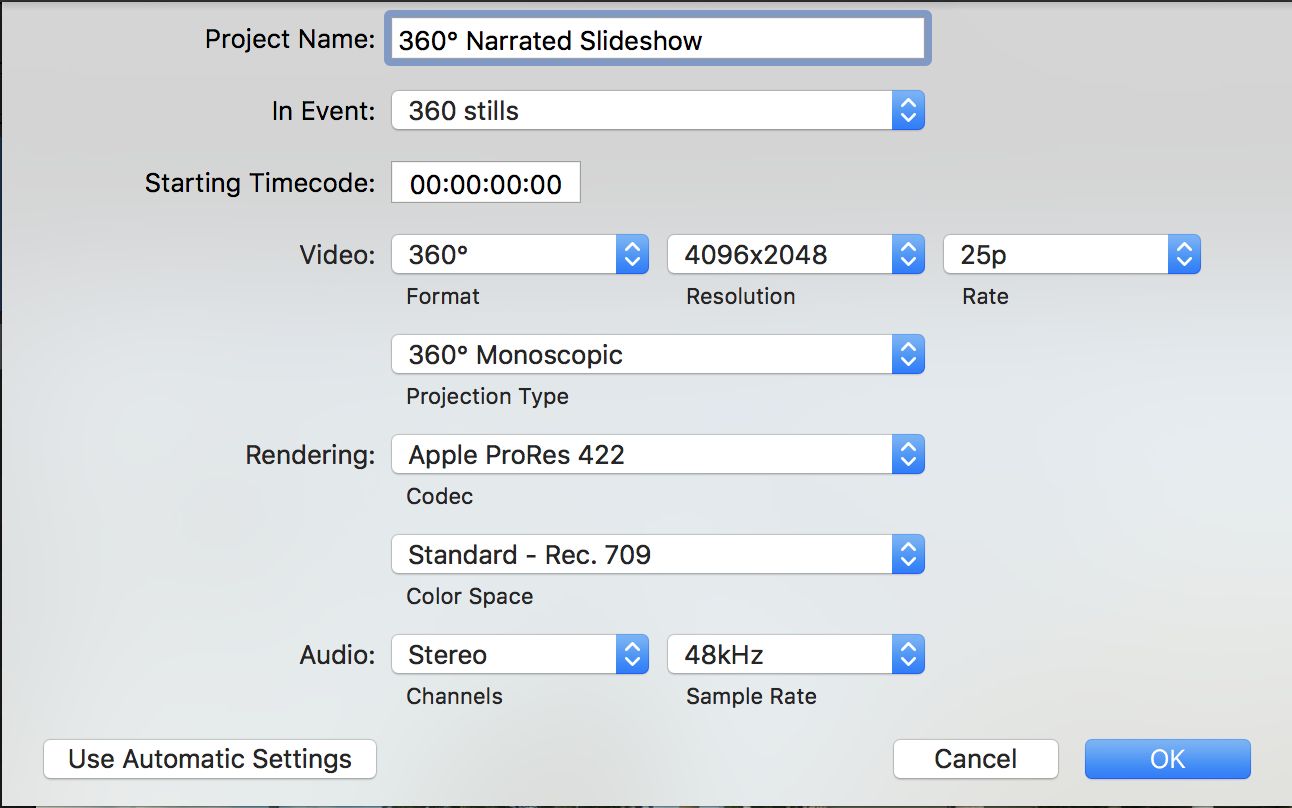Click the blue chevron icon beside 25p
Viewport: 1292px width, 808px height.
[1184, 255]
